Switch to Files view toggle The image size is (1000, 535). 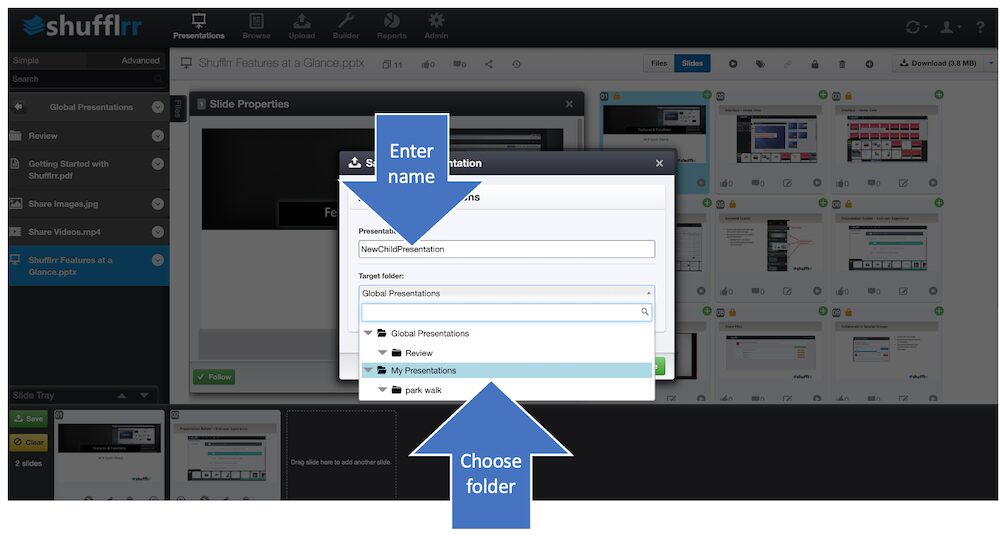click(659, 63)
